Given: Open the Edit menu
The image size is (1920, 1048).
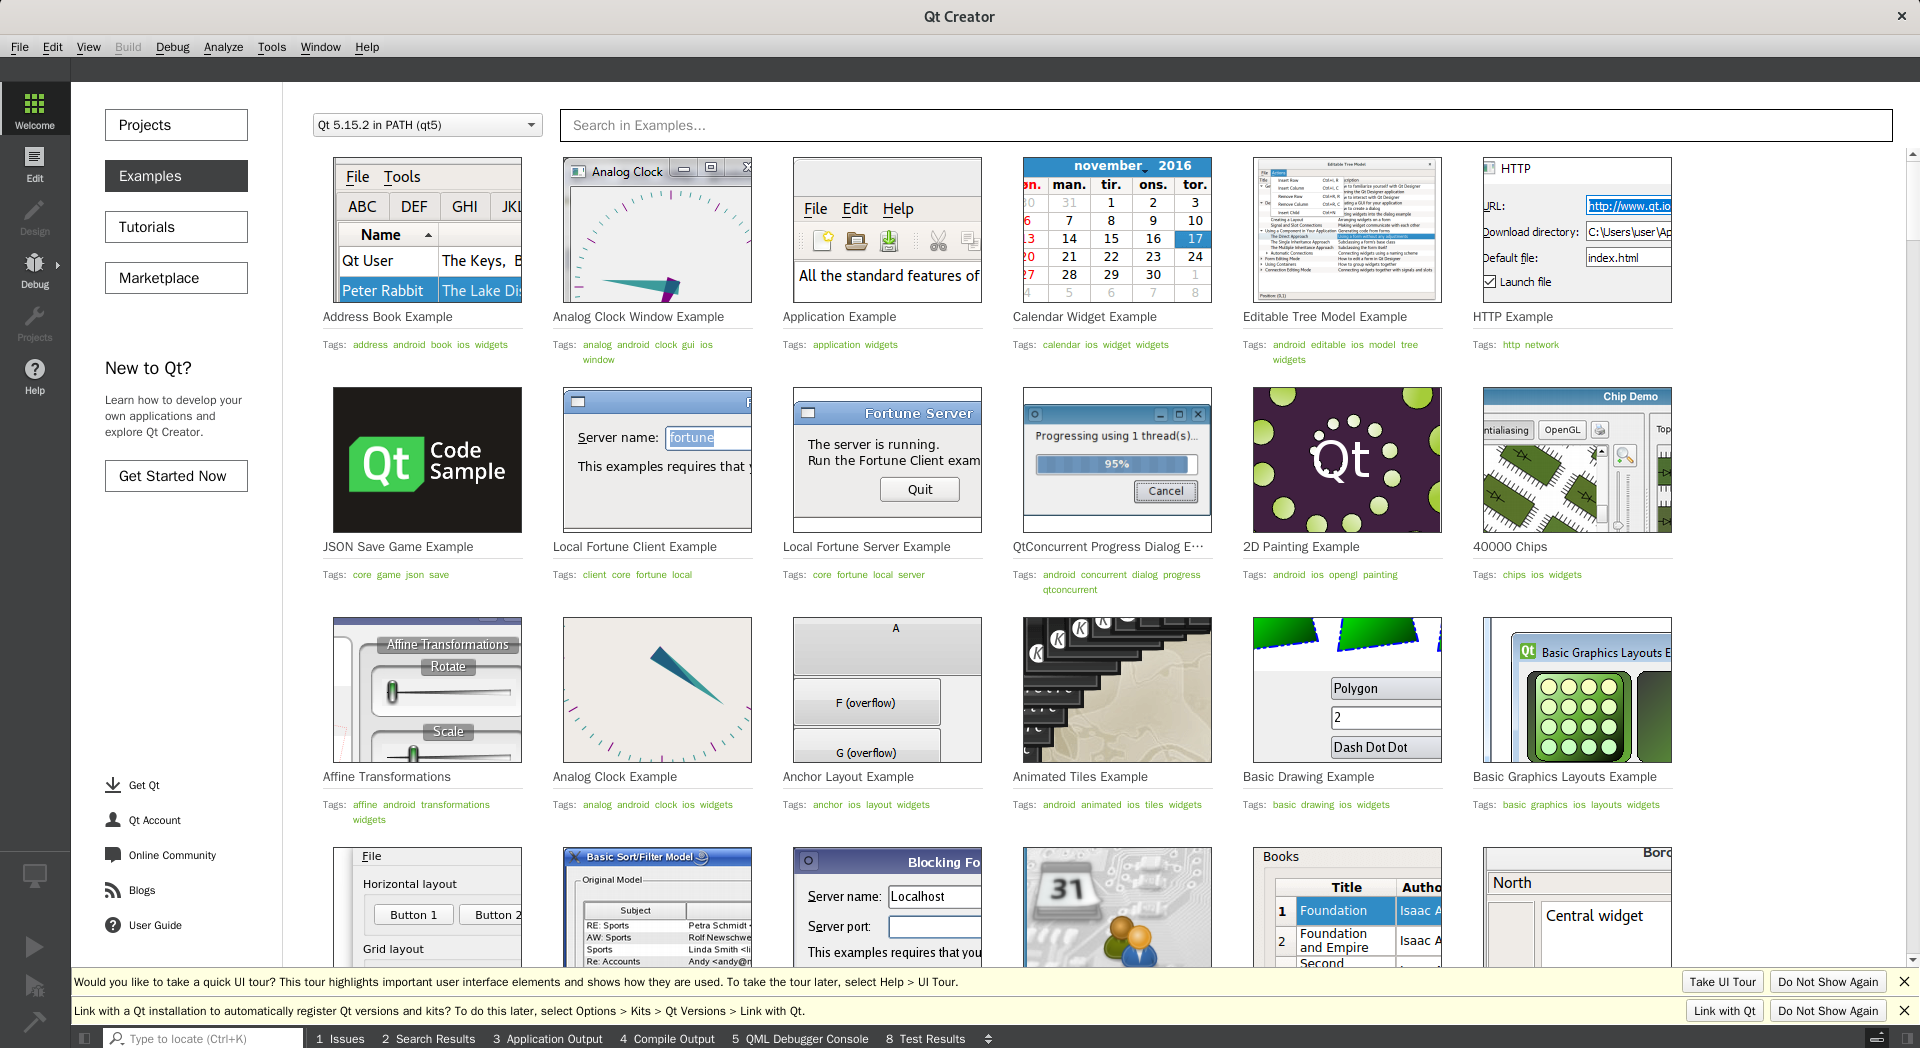Looking at the screenshot, I should [x=53, y=47].
